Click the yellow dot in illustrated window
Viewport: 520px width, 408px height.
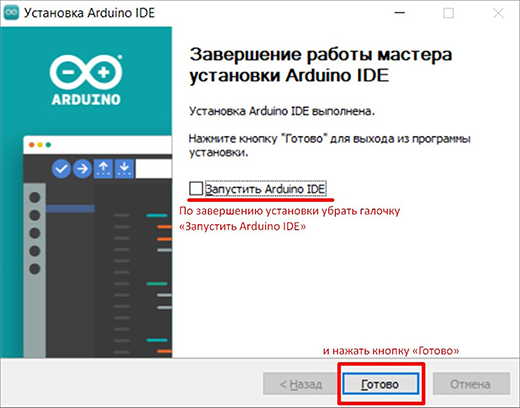pos(40,145)
